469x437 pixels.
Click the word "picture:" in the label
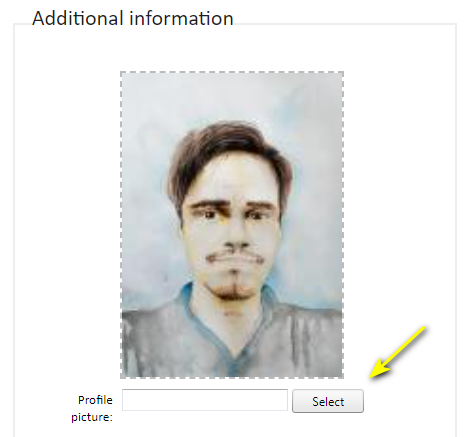point(92,417)
